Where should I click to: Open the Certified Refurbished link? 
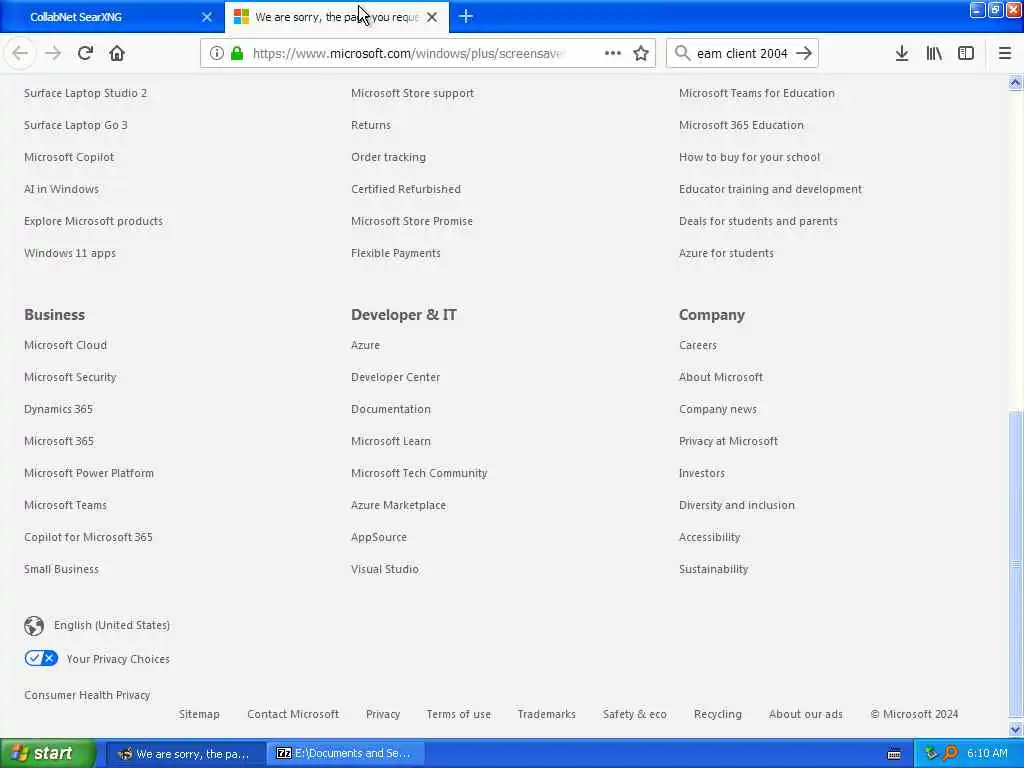point(406,189)
